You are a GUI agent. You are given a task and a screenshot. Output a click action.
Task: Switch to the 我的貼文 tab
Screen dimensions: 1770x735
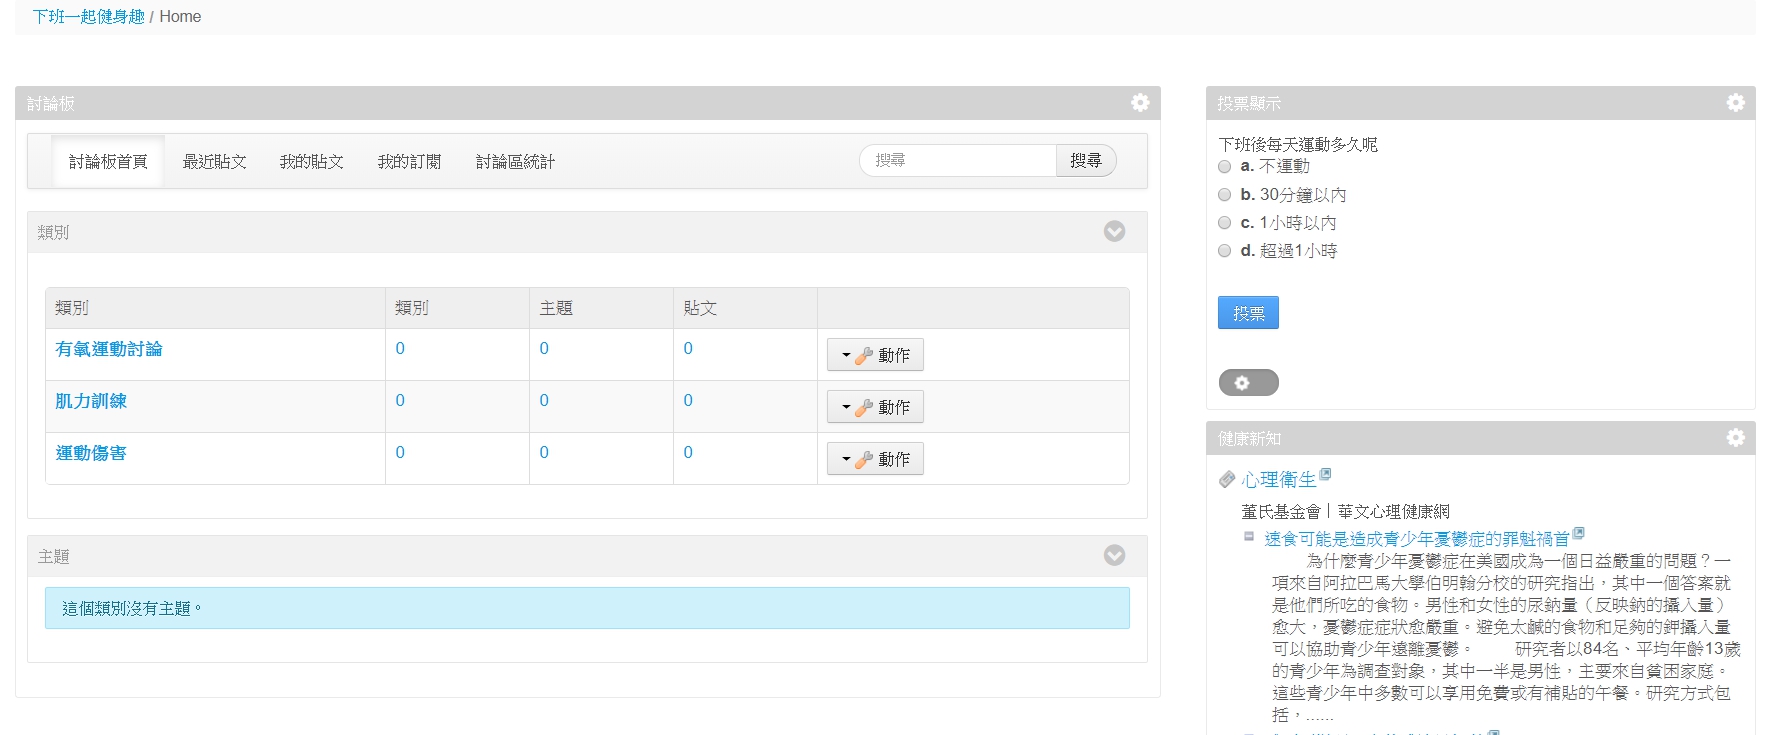coord(312,162)
